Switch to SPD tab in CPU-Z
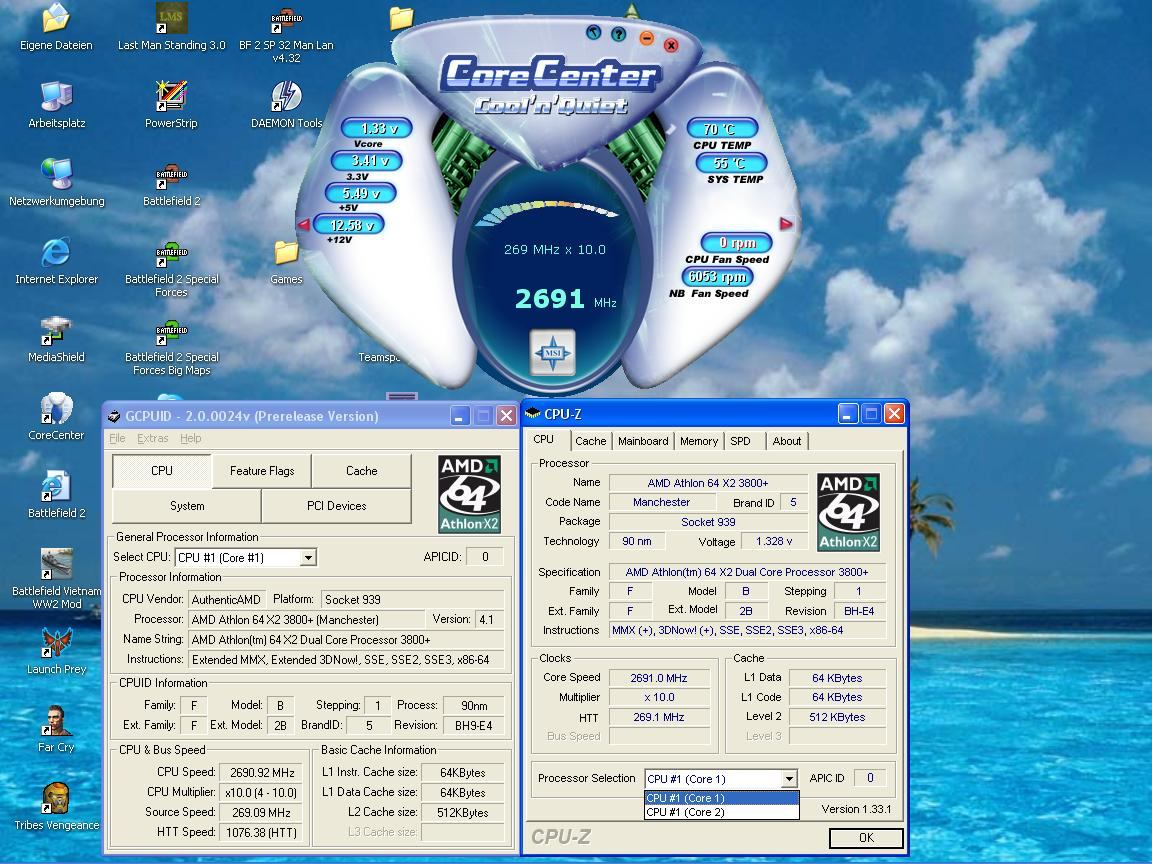Image resolution: width=1152 pixels, height=864 pixels. click(741, 441)
